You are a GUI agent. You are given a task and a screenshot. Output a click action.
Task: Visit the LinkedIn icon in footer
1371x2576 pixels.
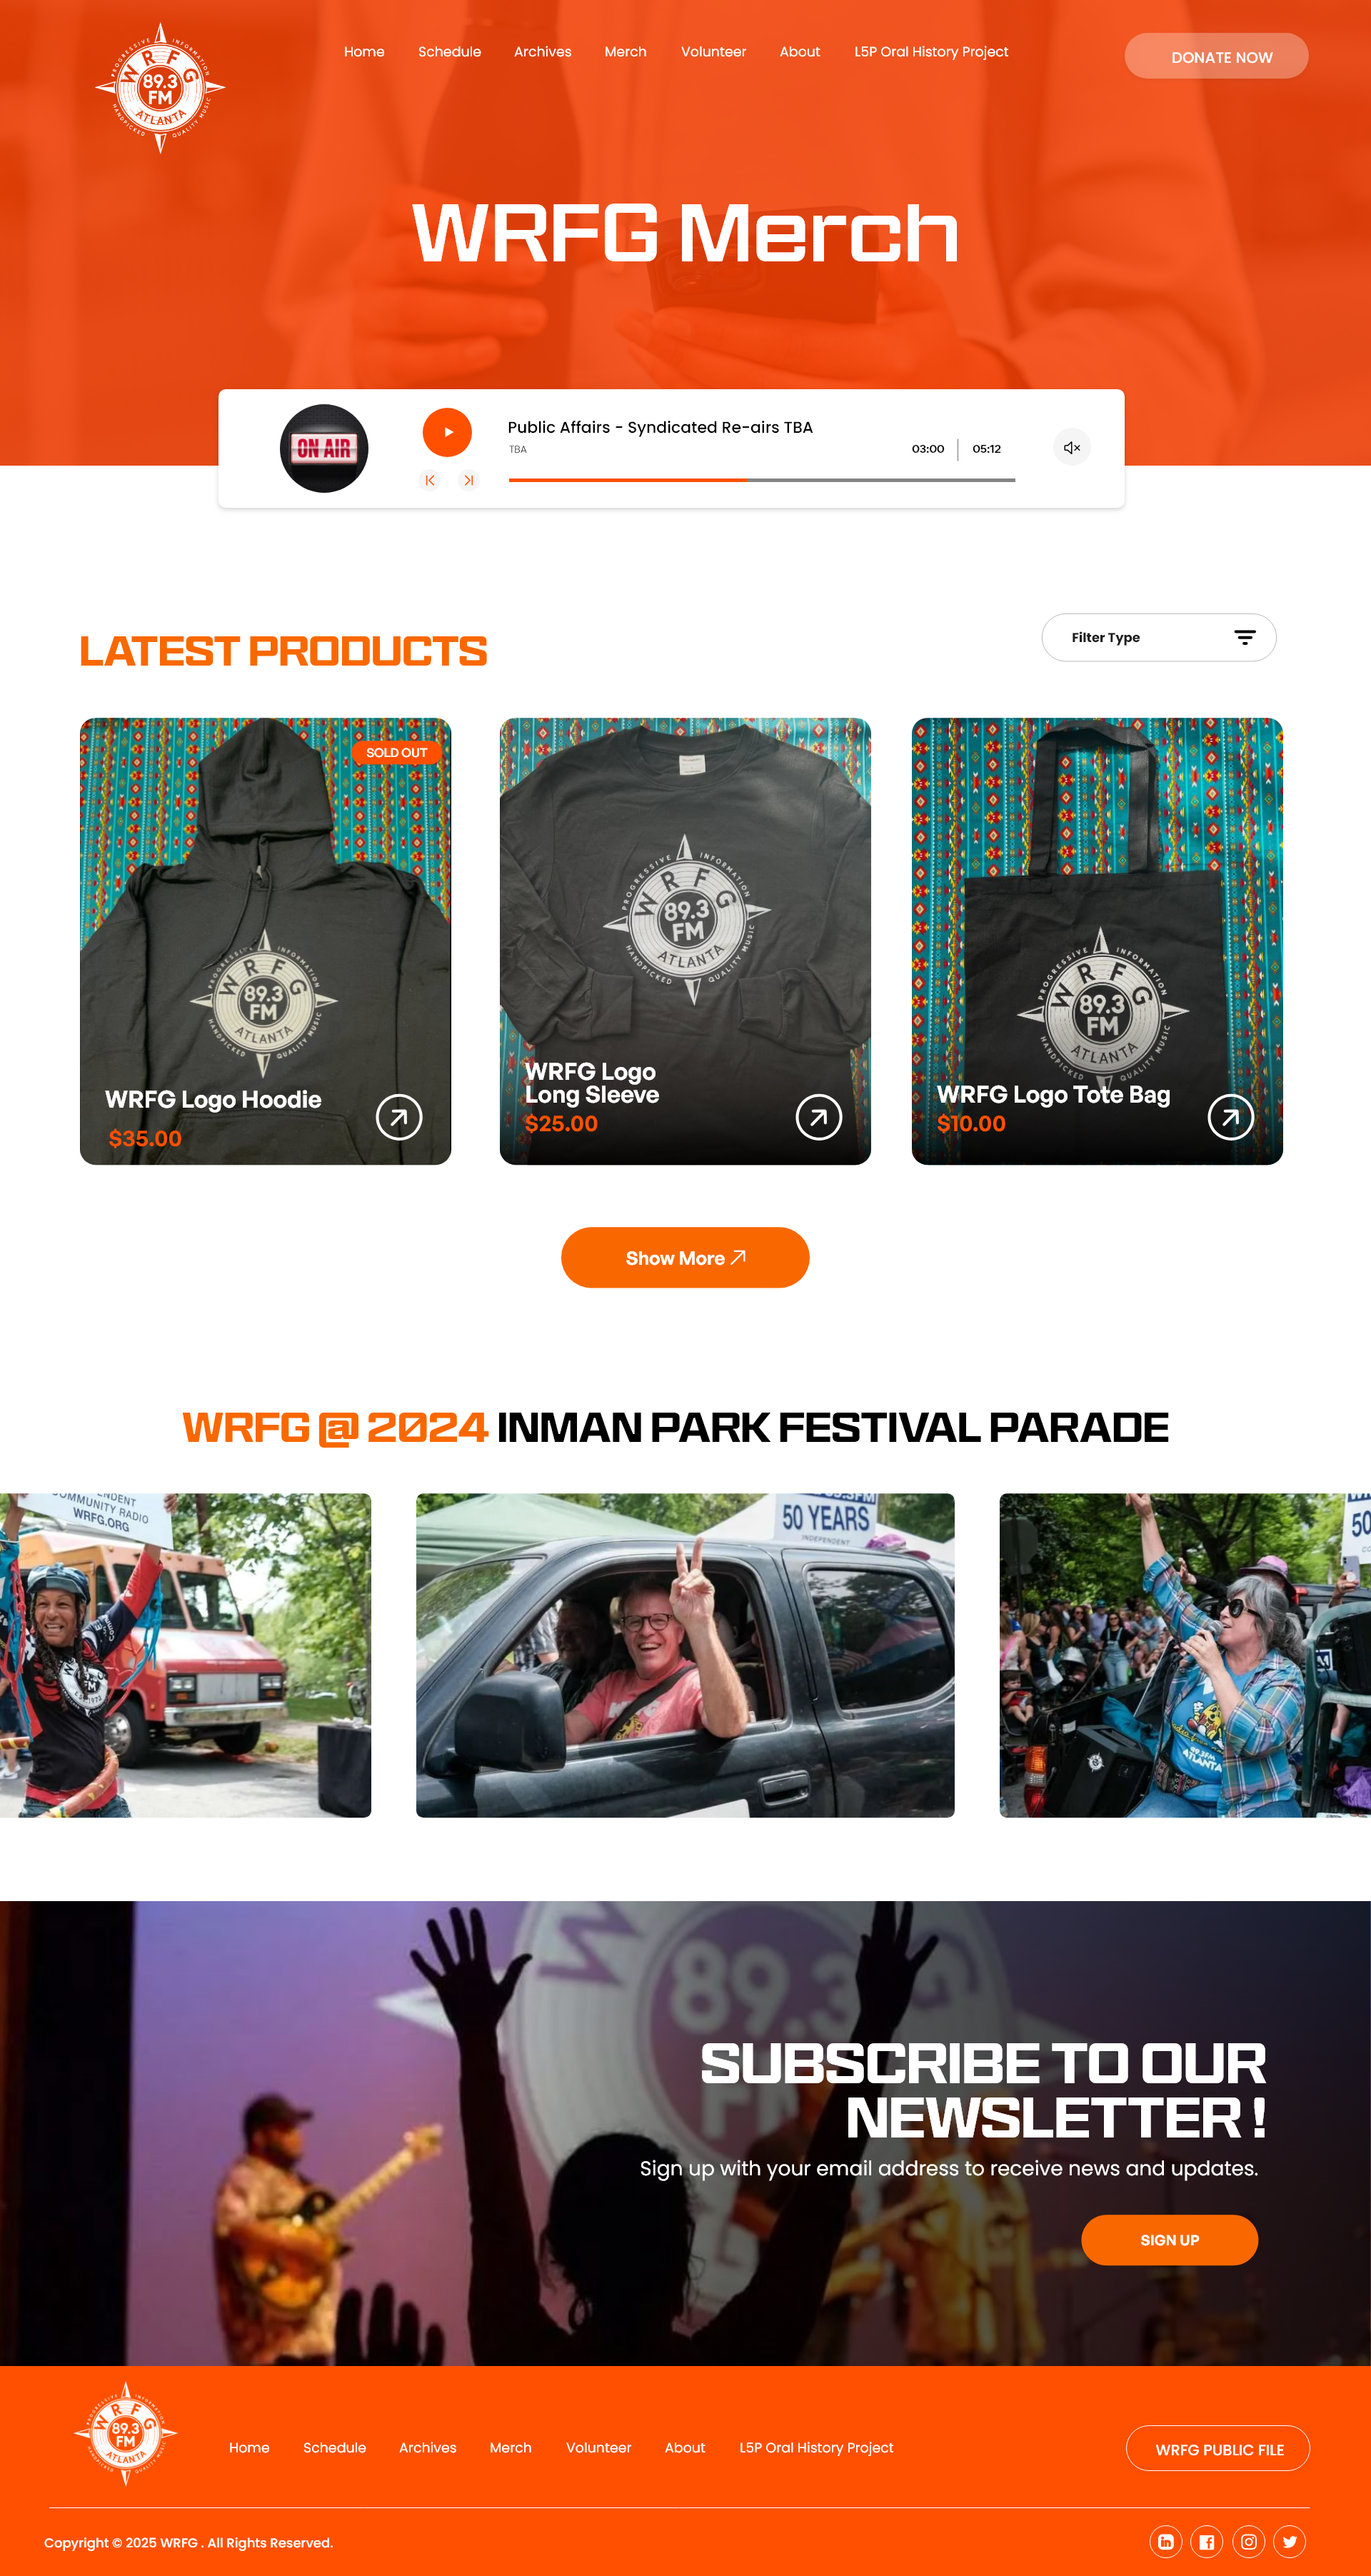click(x=1166, y=2541)
